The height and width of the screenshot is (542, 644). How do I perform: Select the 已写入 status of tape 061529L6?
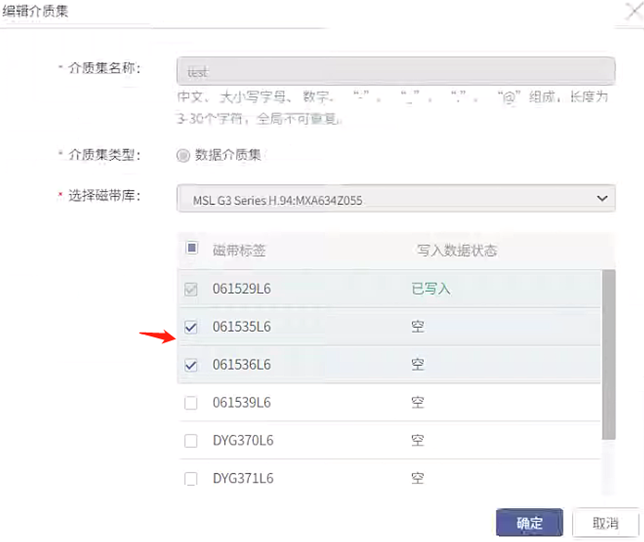[431, 289]
